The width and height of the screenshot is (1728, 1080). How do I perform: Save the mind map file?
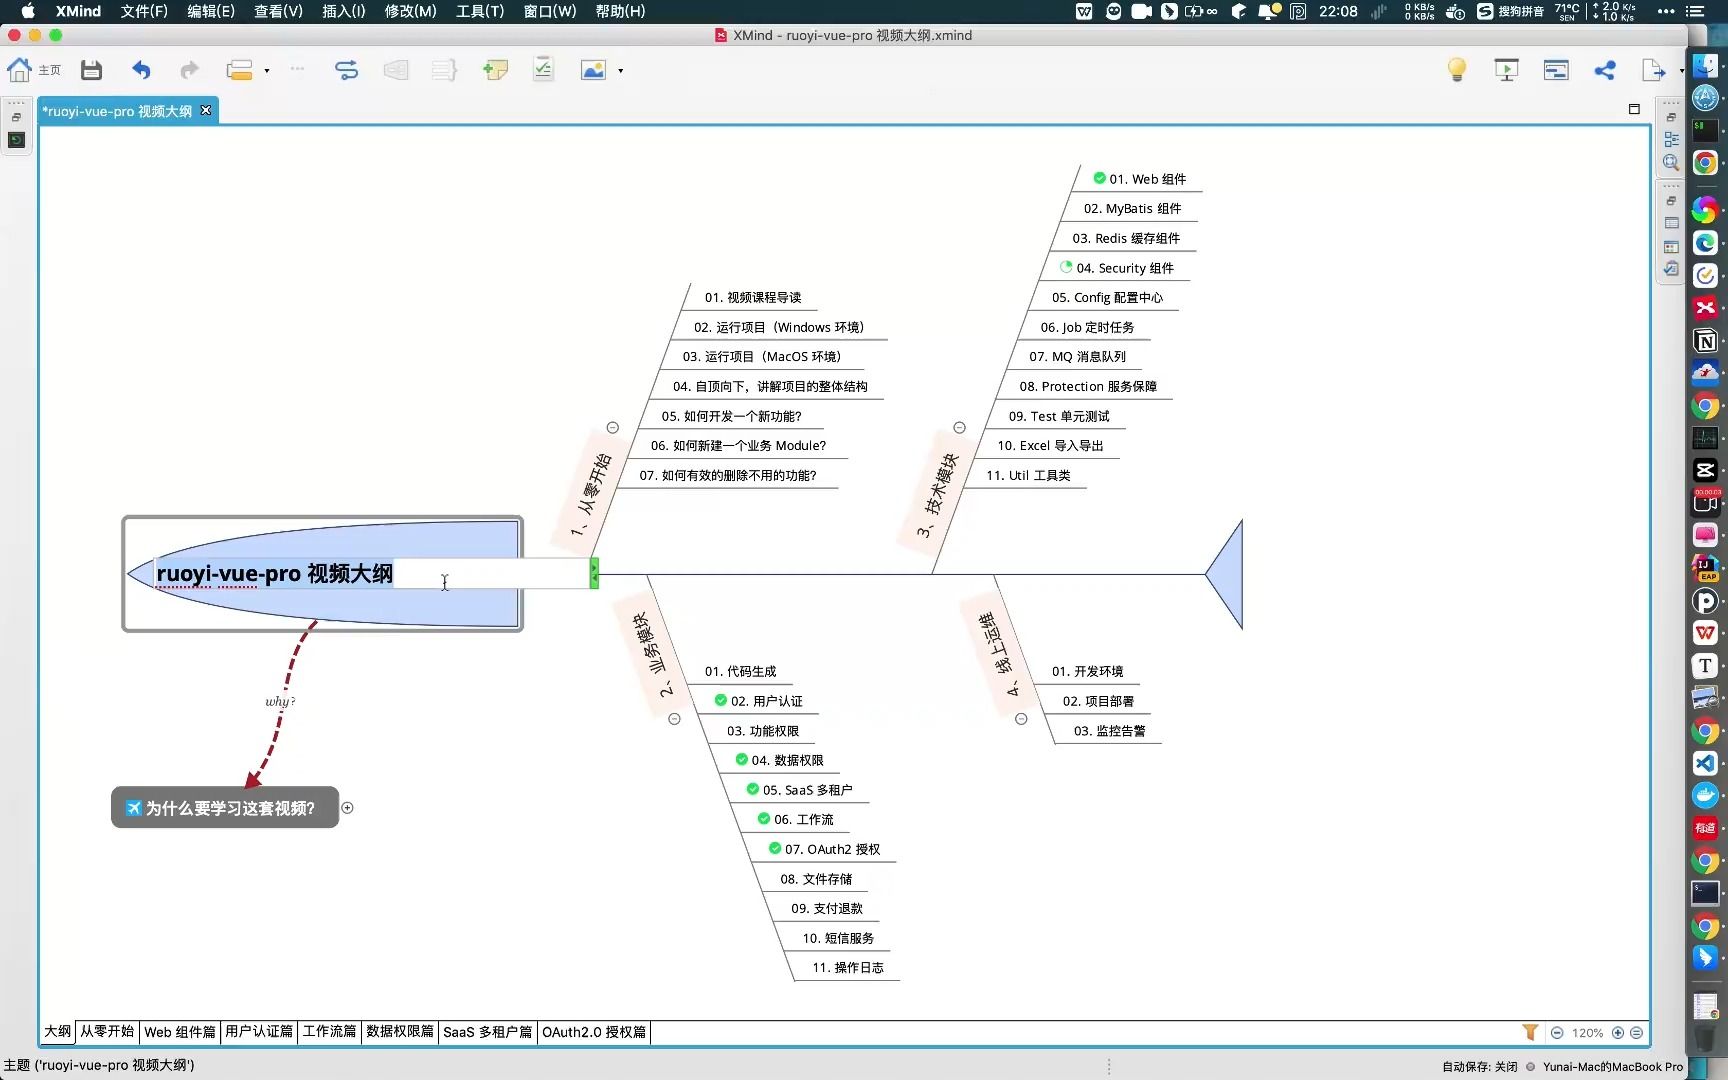tap(91, 70)
